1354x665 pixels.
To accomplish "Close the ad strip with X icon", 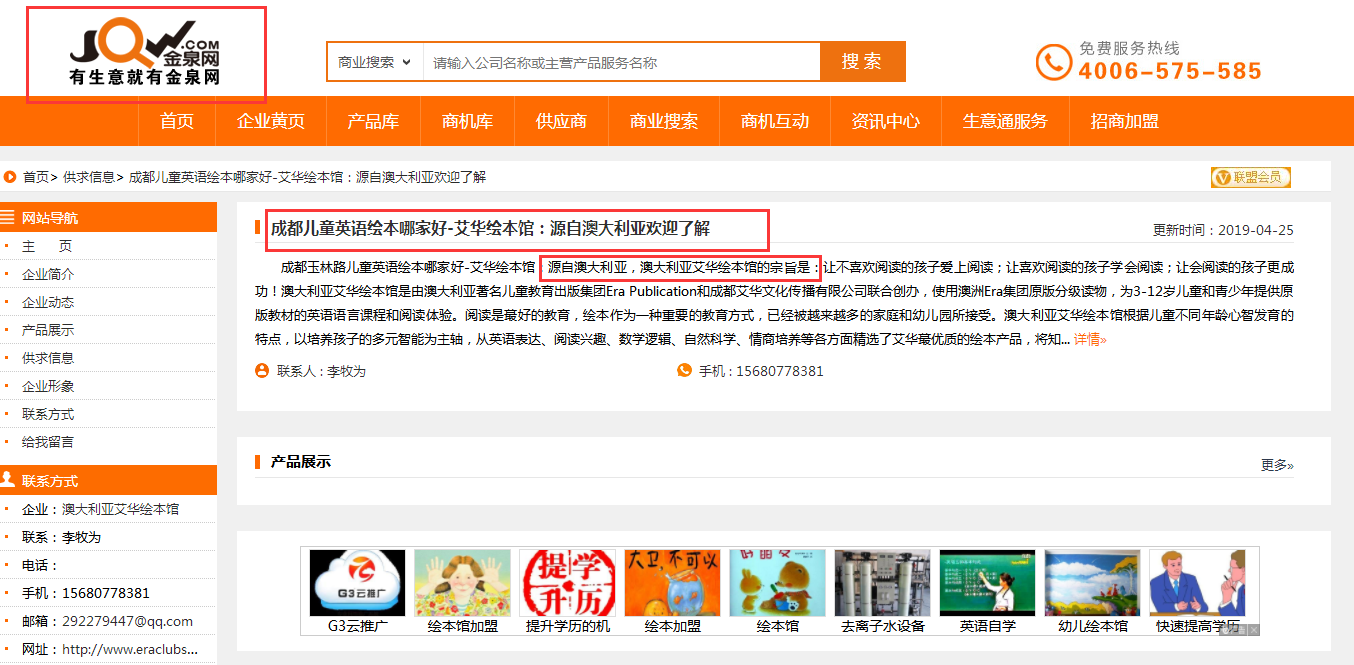I will point(1253,630).
